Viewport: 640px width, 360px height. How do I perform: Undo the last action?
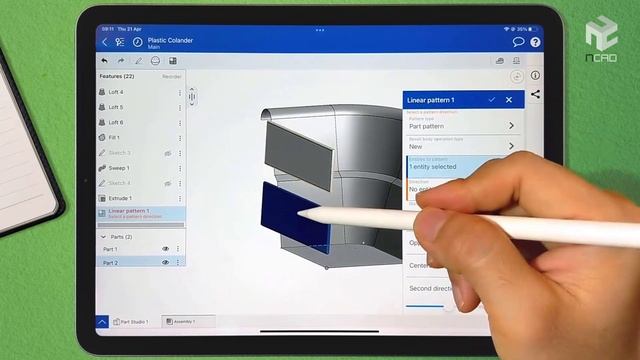(x=104, y=61)
